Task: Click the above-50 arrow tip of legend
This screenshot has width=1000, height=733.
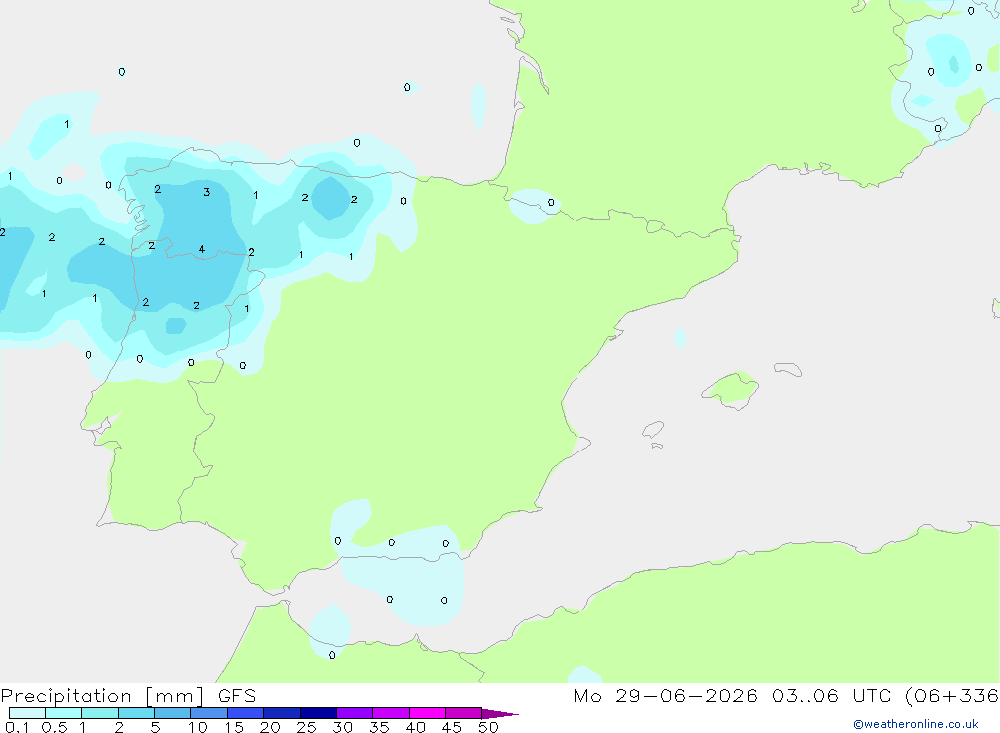Action: [x=500, y=713]
